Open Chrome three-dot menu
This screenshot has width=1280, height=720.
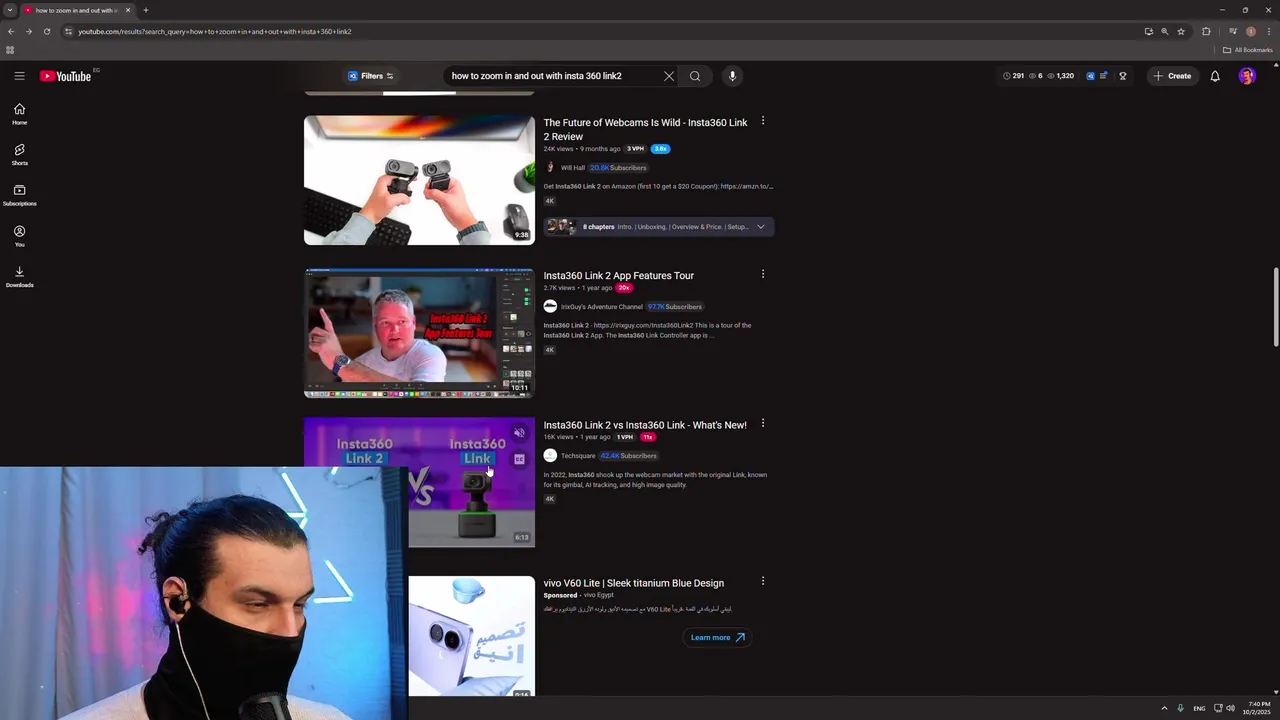click(x=1269, y=31)
